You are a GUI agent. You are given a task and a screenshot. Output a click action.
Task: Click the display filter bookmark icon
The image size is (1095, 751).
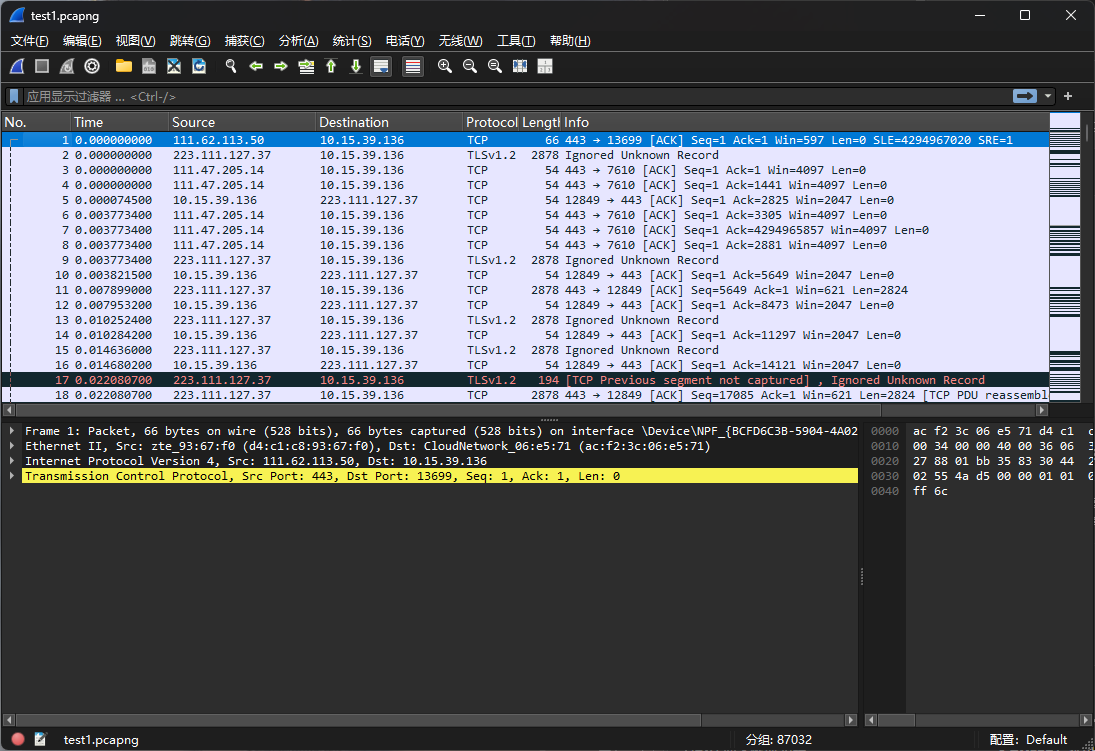[x=14, y=96]
